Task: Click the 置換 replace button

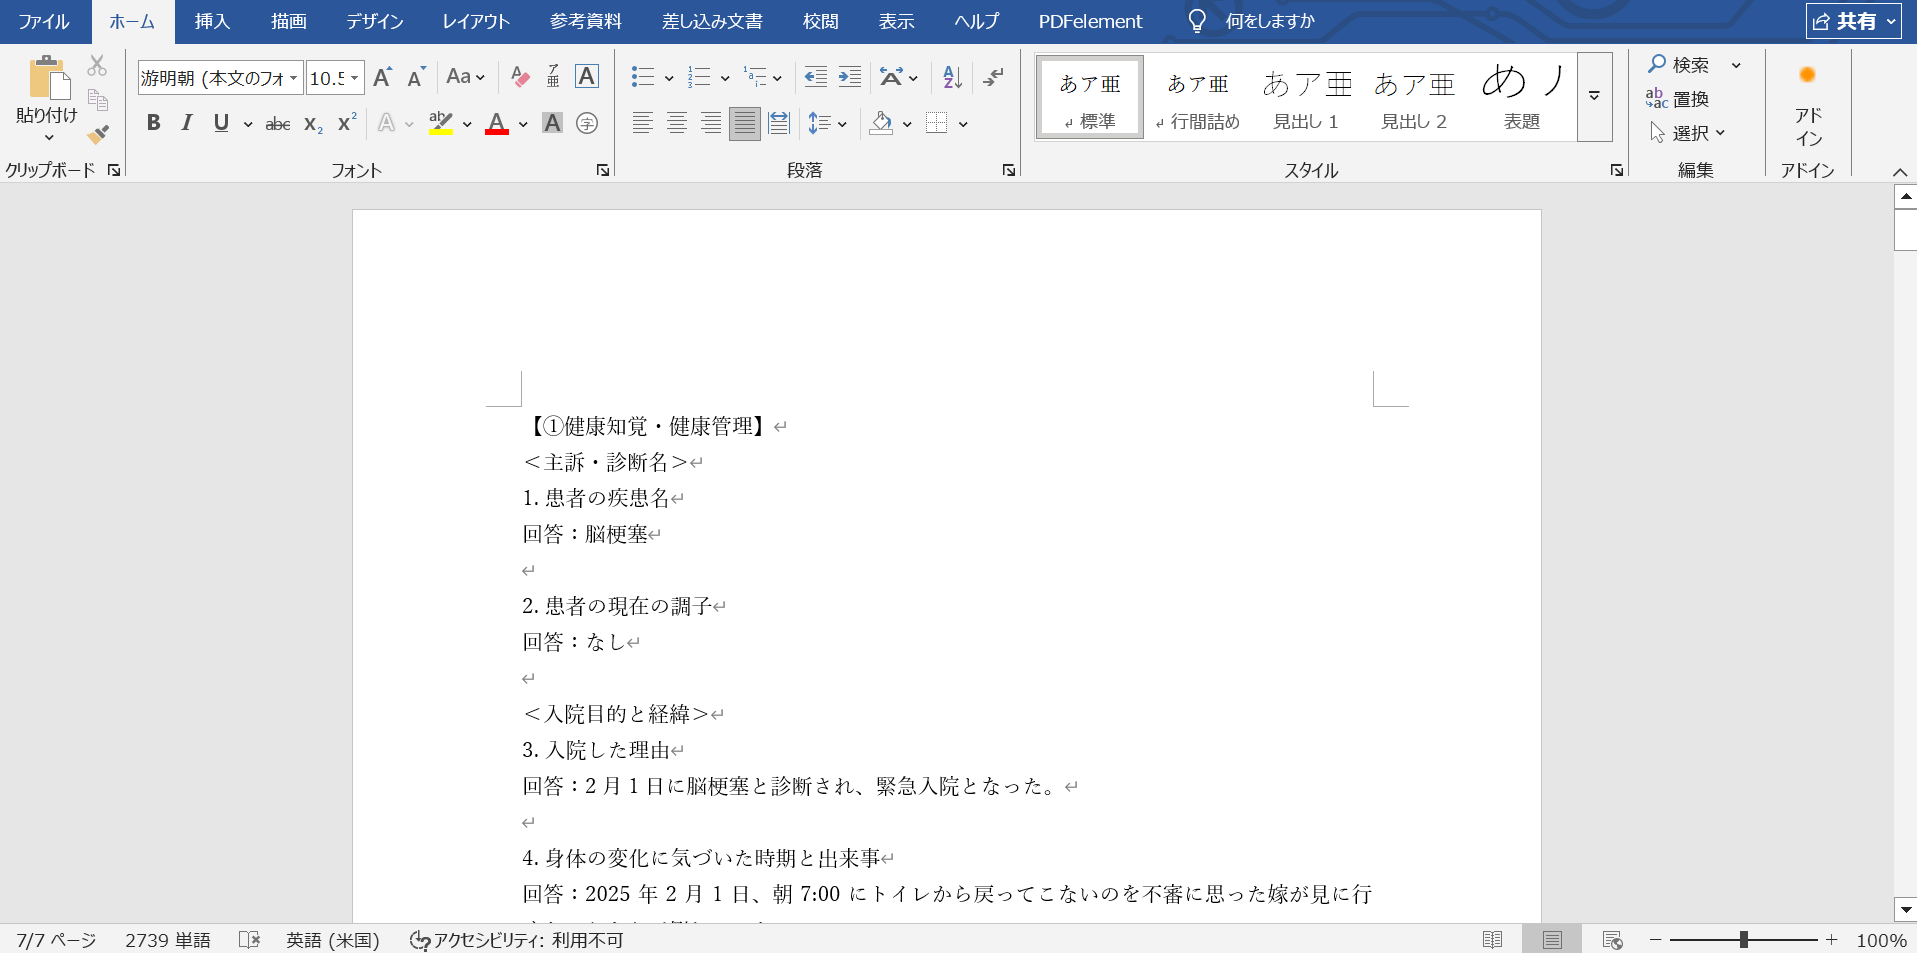Action: point(1679,99)
